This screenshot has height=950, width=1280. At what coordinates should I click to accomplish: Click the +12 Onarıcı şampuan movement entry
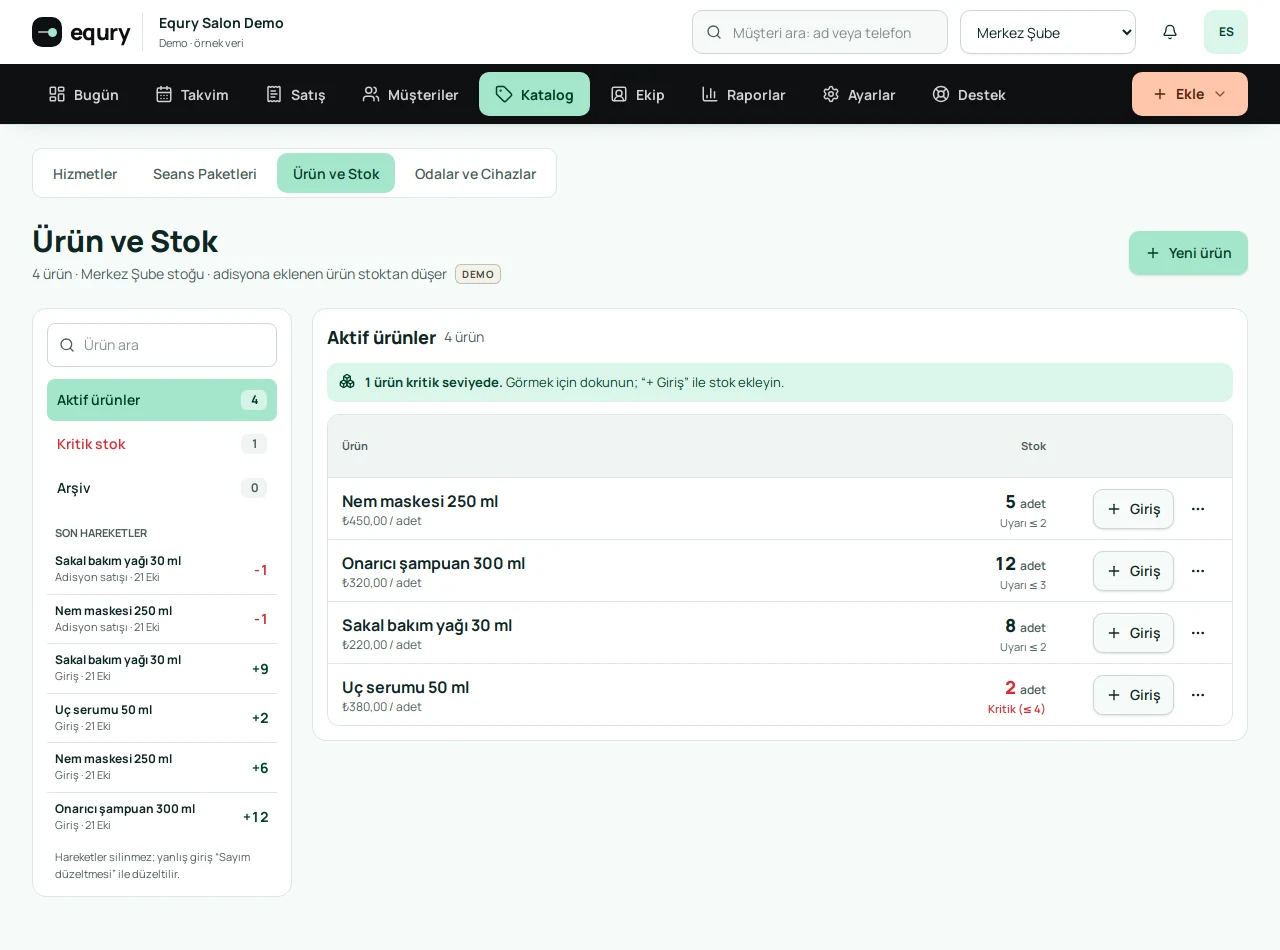[x=162, y=817]
